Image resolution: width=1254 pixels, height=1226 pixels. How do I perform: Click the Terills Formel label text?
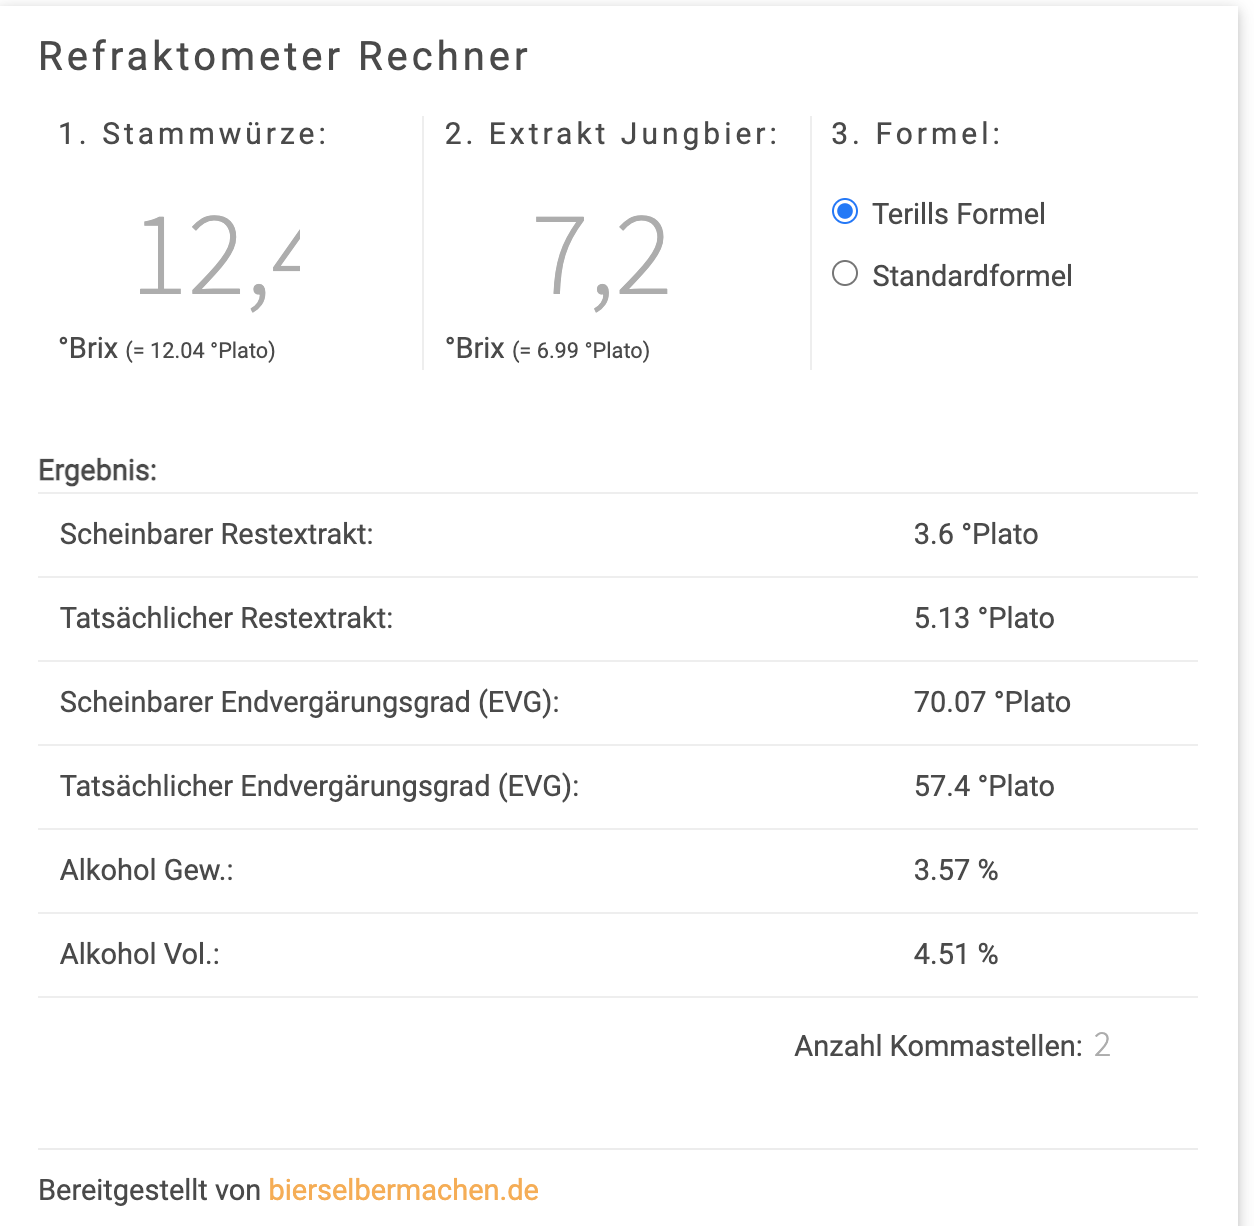pyautogui.click(x=958, y=214)
